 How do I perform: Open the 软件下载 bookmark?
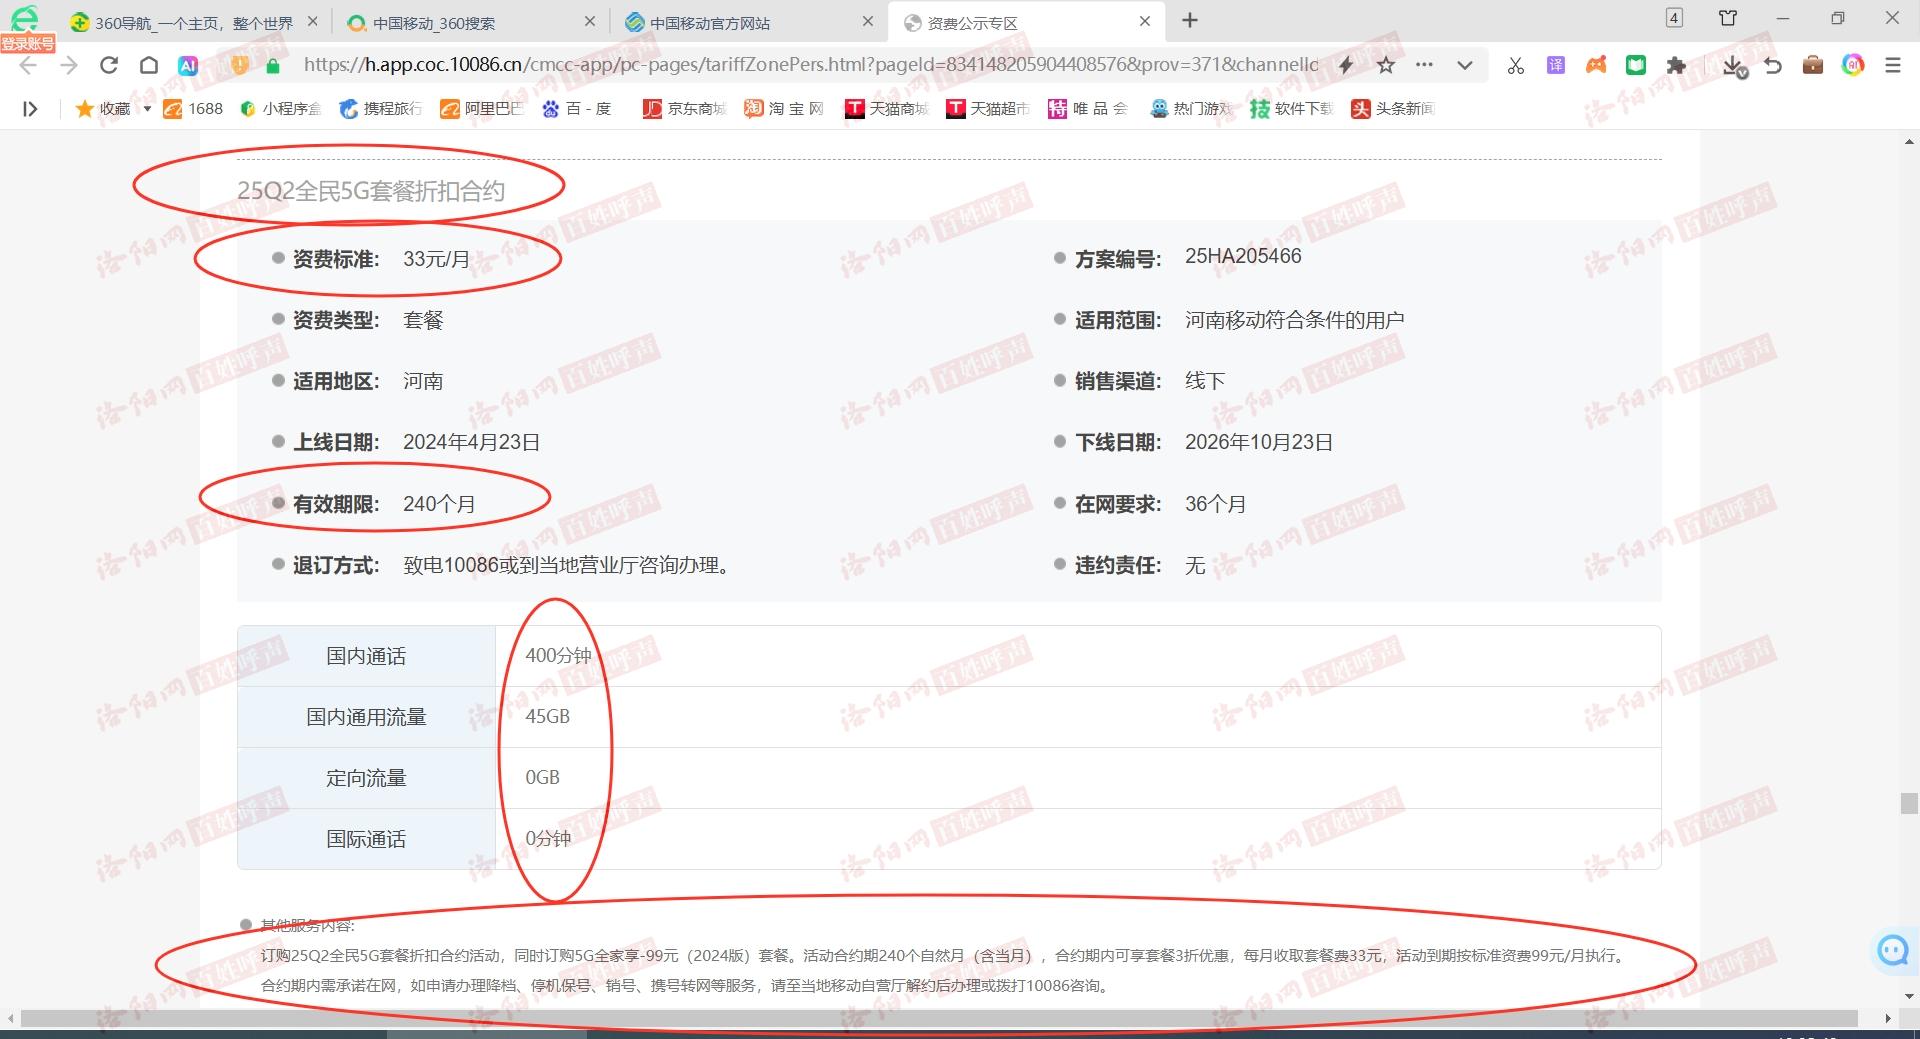click(1292, 108)
